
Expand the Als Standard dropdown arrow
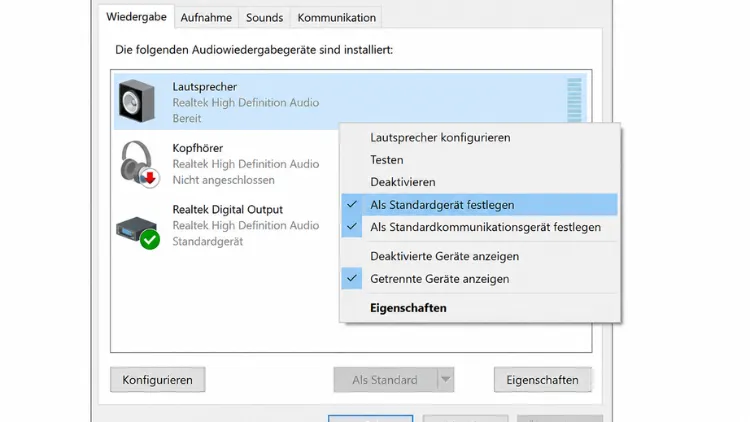click(x=446, y=380)
